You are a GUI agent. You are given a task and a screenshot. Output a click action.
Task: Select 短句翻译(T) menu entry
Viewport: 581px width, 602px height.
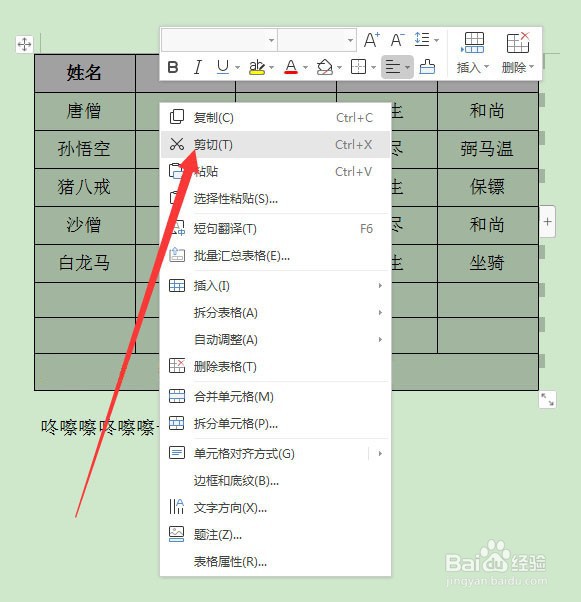[275, 228]
